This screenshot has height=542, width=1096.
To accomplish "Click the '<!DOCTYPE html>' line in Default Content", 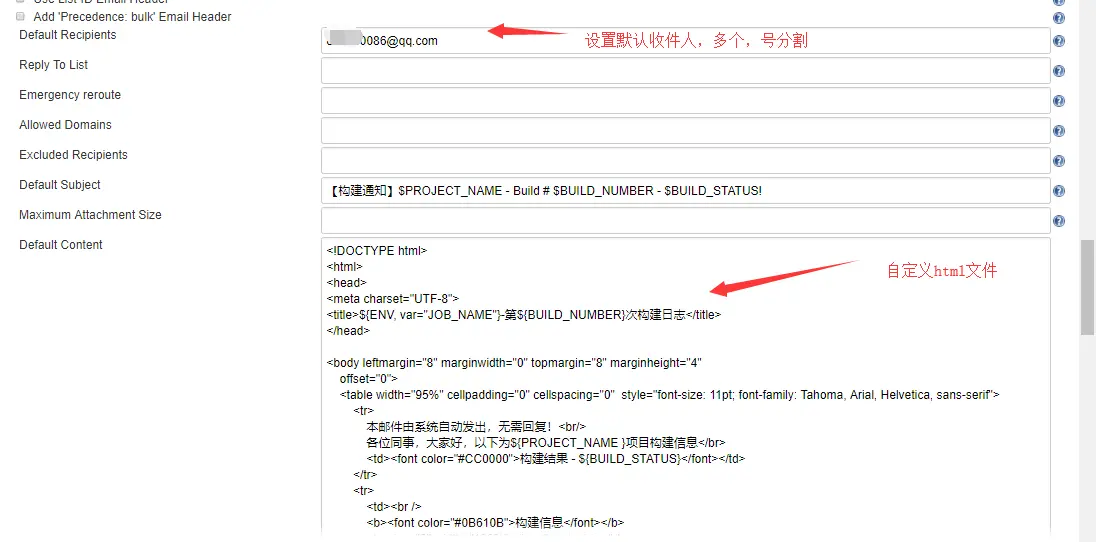I will click(377, 251).
